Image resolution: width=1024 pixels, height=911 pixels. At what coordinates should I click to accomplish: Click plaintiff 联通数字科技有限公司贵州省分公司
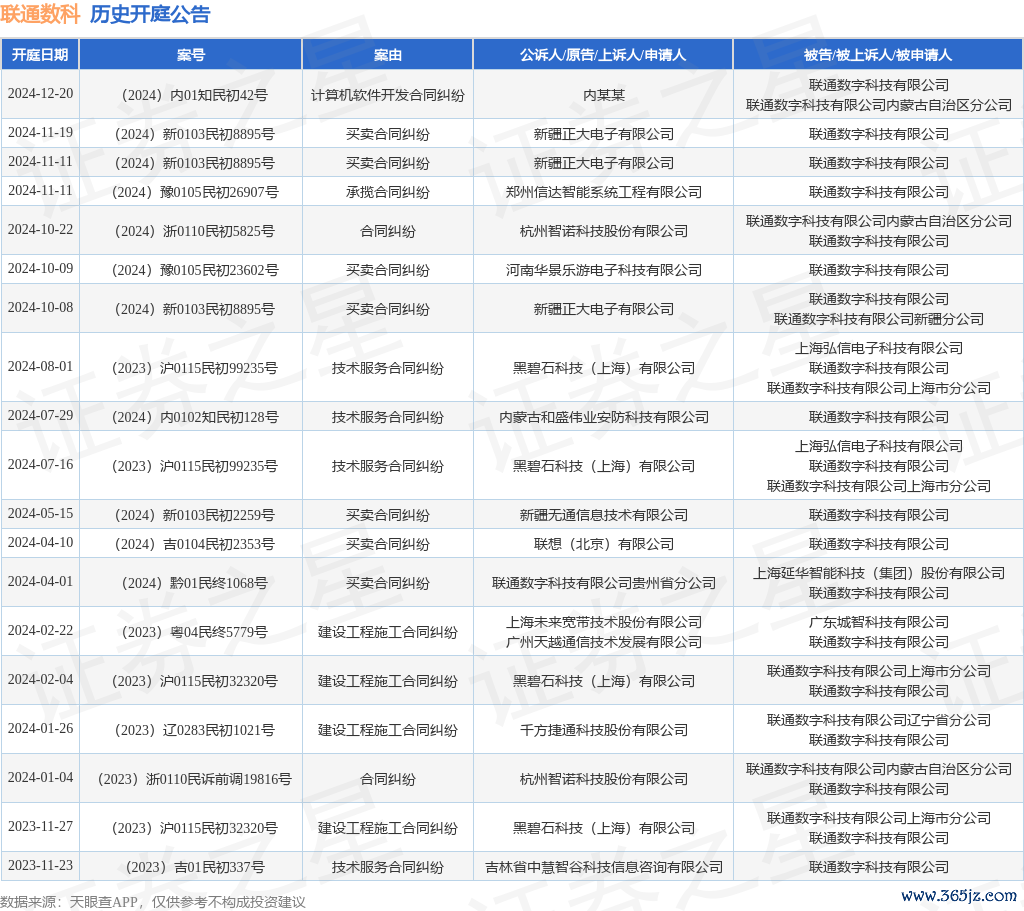tap(603, 583)
